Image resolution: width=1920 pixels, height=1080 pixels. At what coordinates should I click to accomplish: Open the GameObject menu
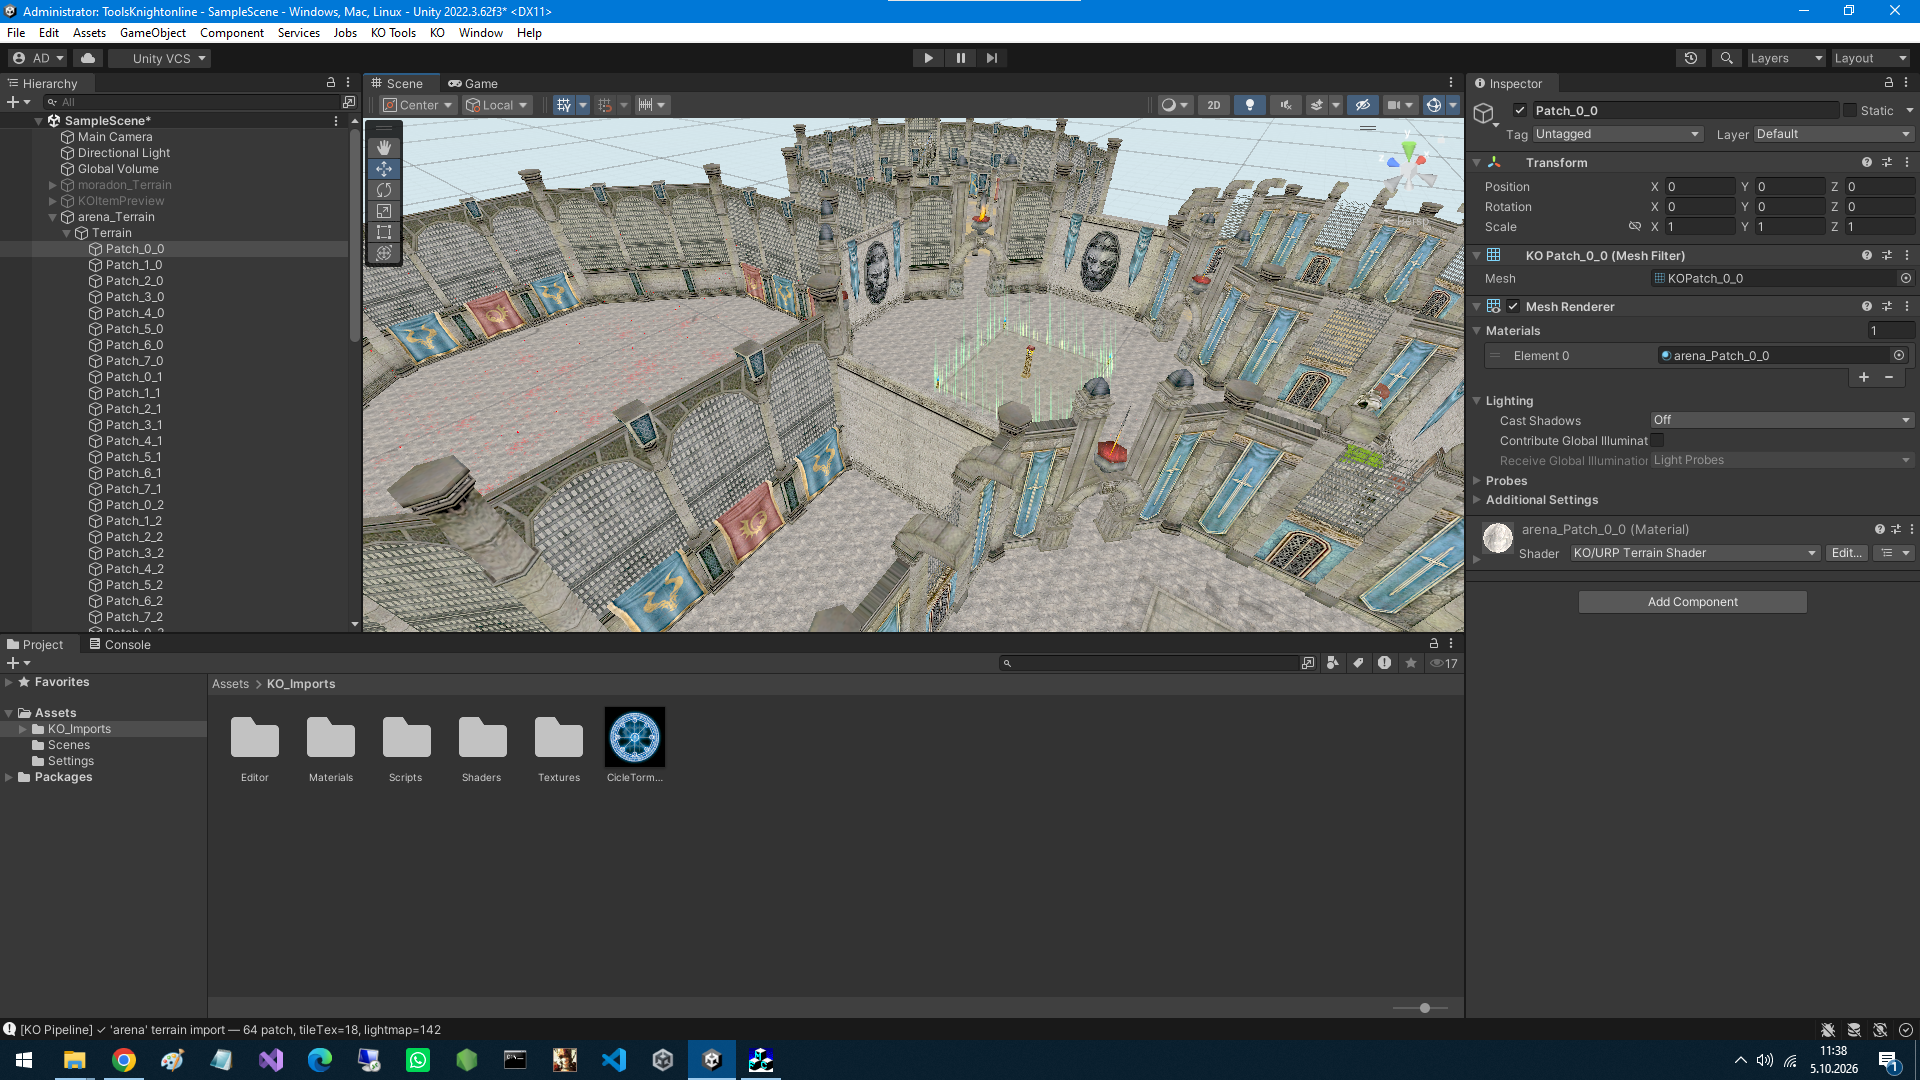[x=153, y=33]
